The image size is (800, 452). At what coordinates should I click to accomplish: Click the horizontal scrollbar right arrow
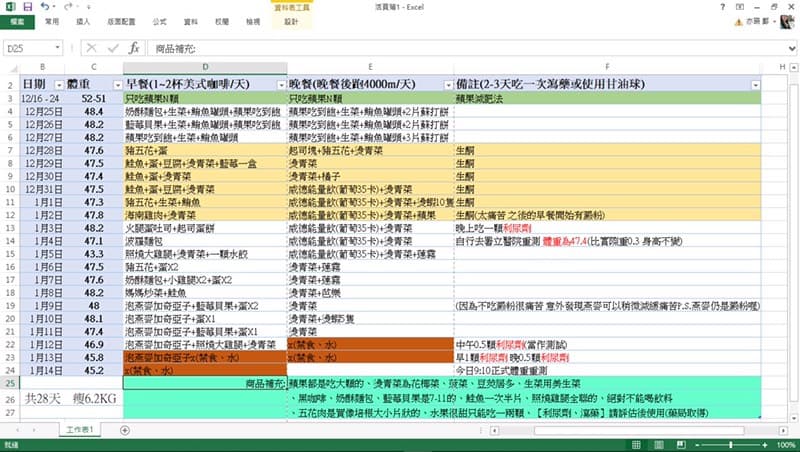coord(783,431)
